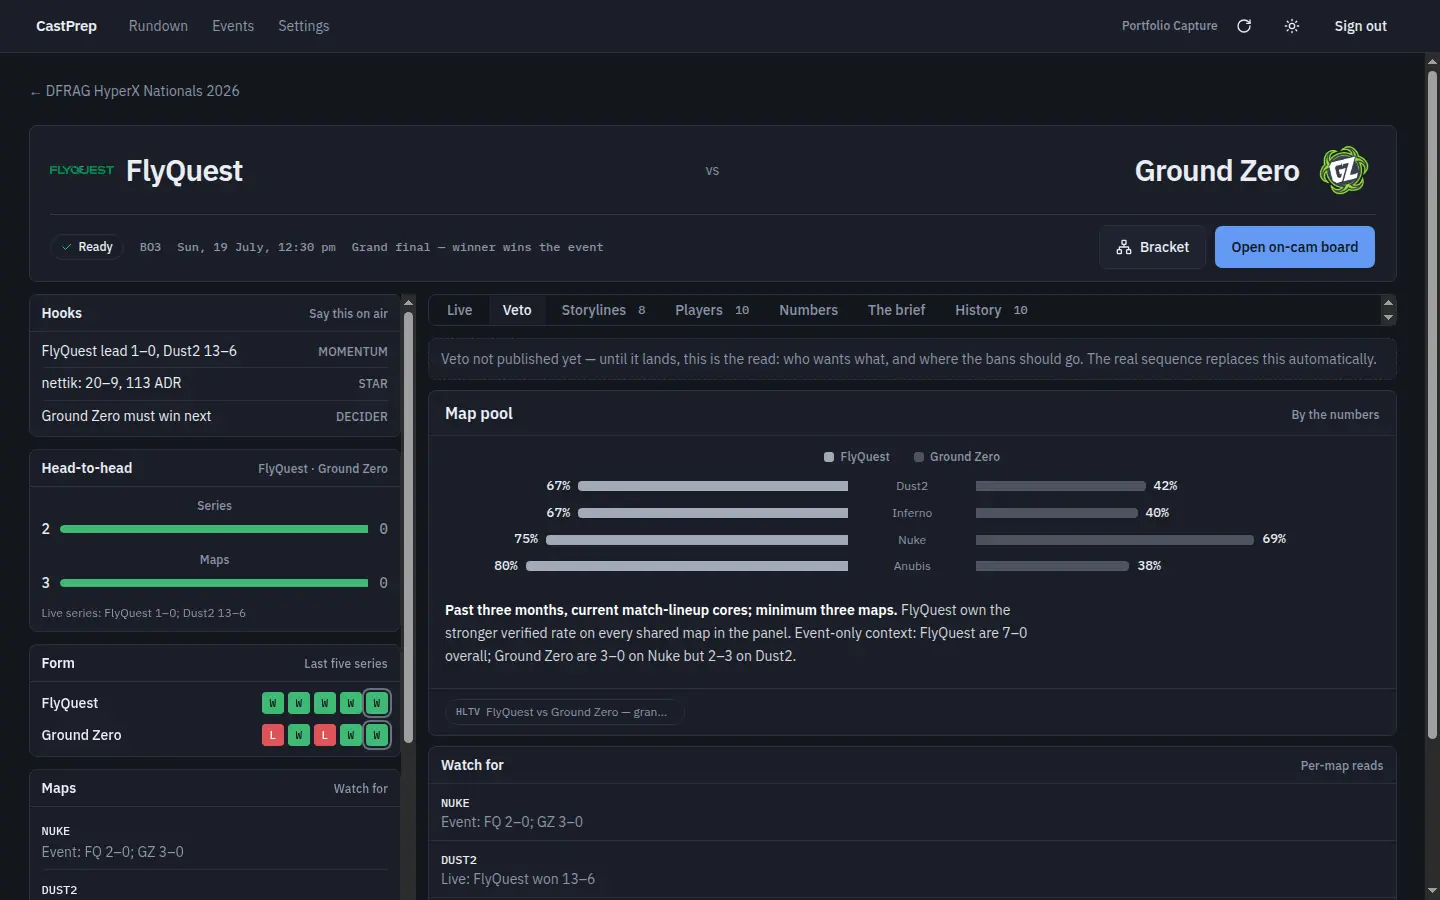Toggle the light/dark theme sun icon
Viewport: 1440px width, 900px height.
click(x=1292, y=26)
